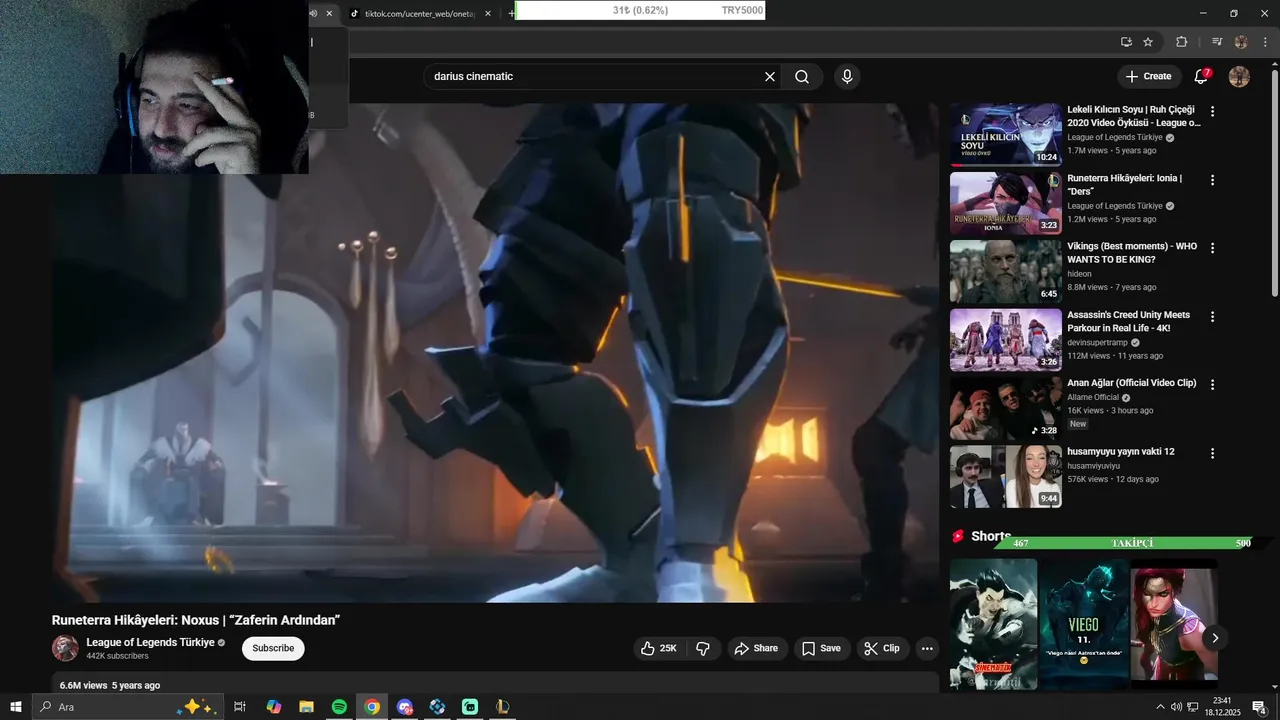Open options for Anan Ağlar video
The image size is (1280, 720).
click(x=1213, y=385)
